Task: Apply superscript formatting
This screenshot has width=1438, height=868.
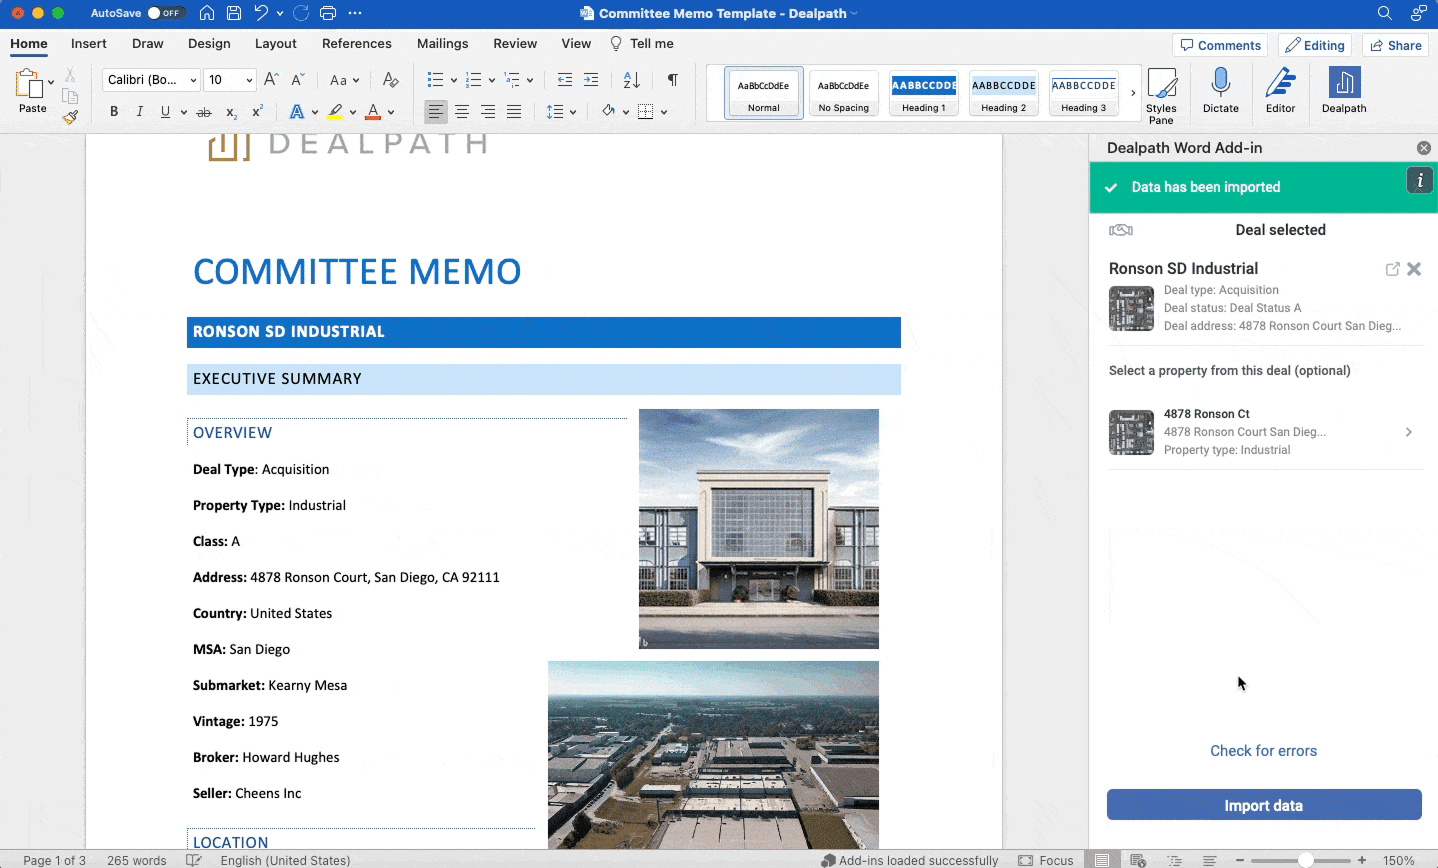Action: 257,112
